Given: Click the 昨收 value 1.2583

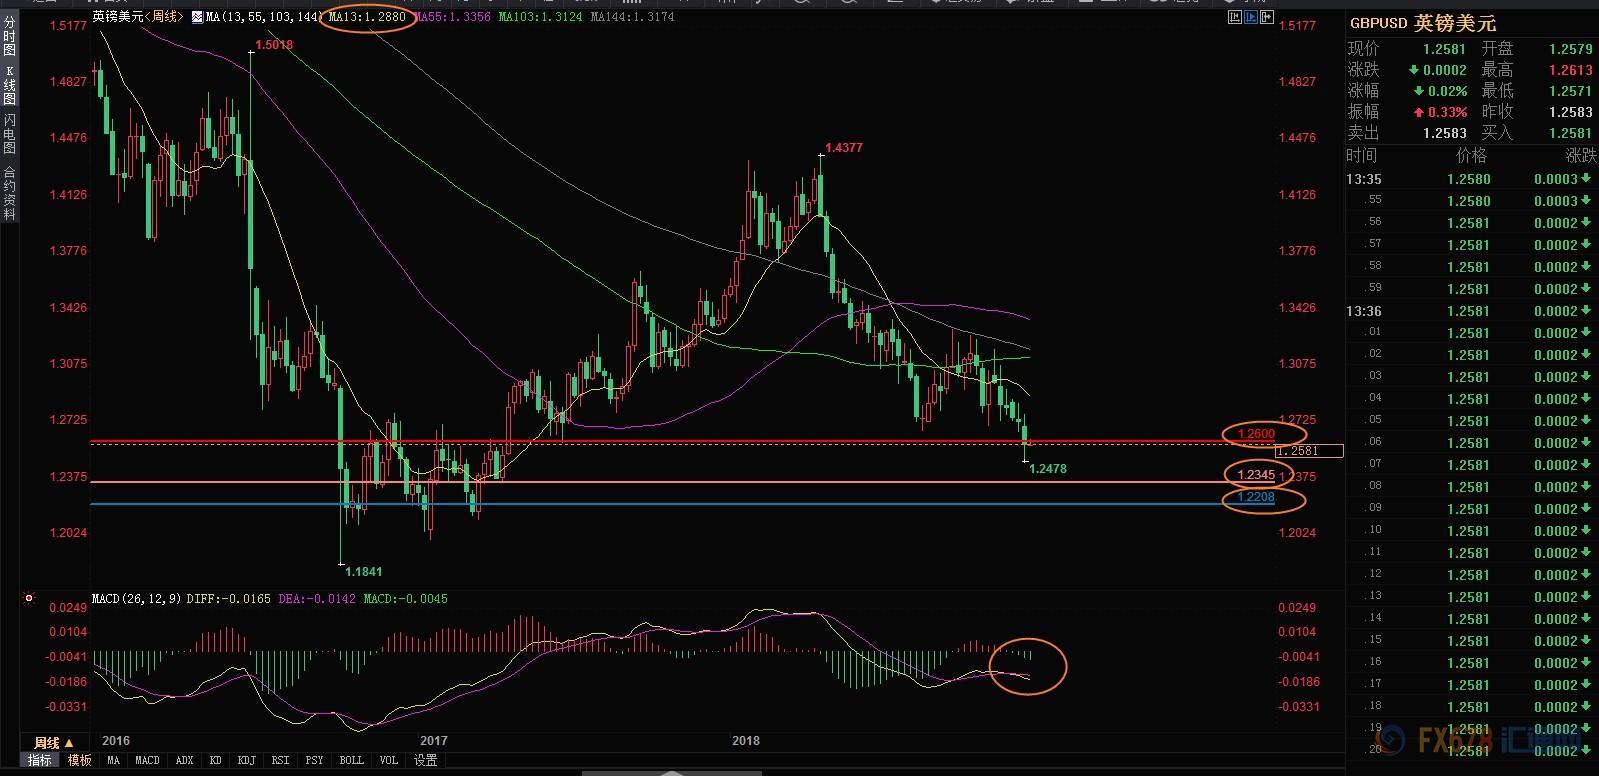Looking at the screenshot, I should click(x=1570, y=112).
